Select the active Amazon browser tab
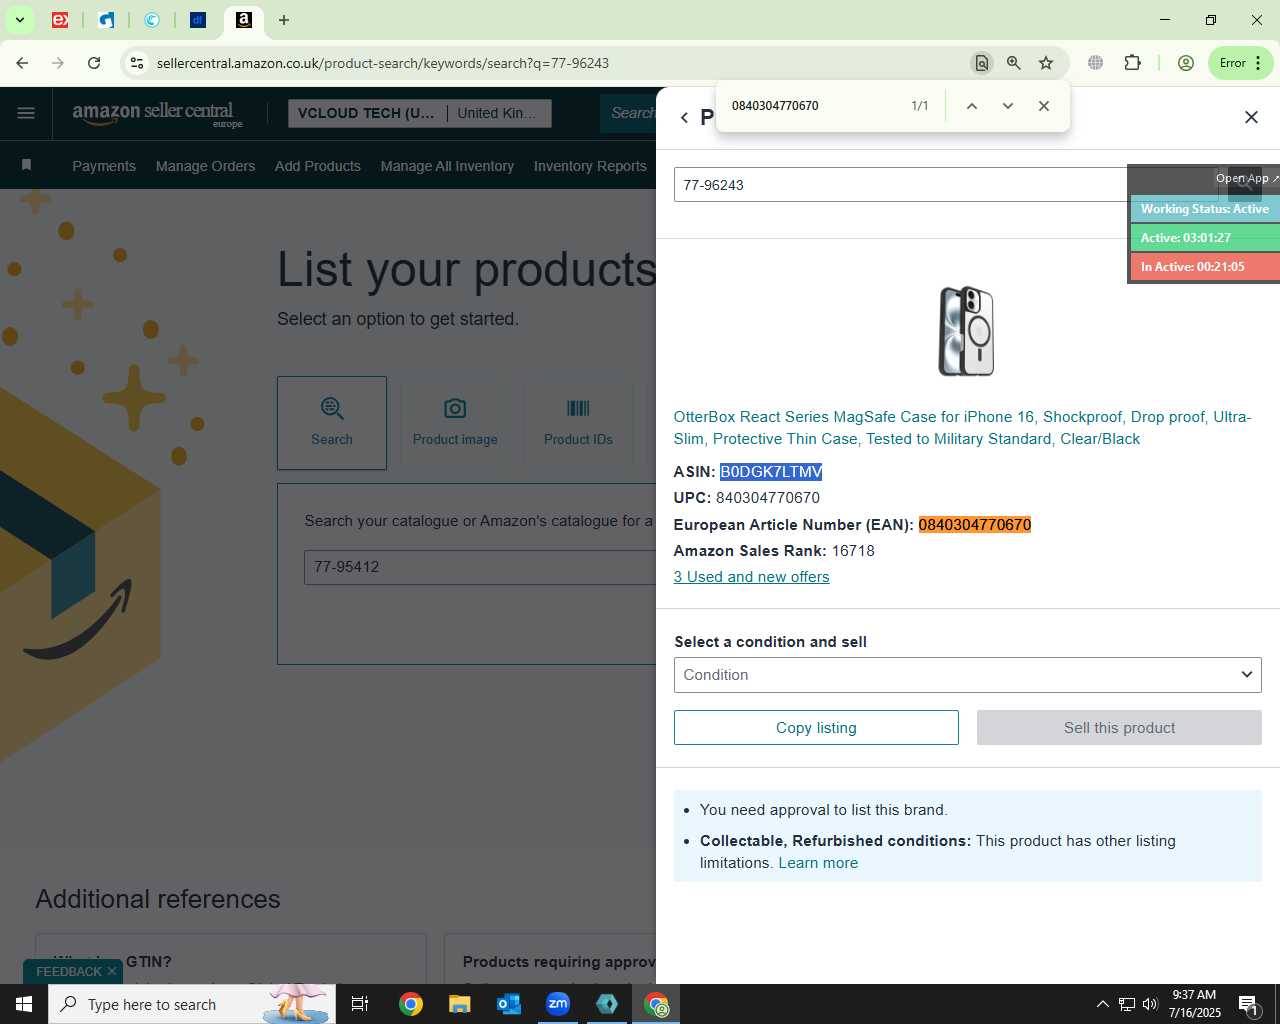Viewport: 1280px width, 1024px height. 243,20
